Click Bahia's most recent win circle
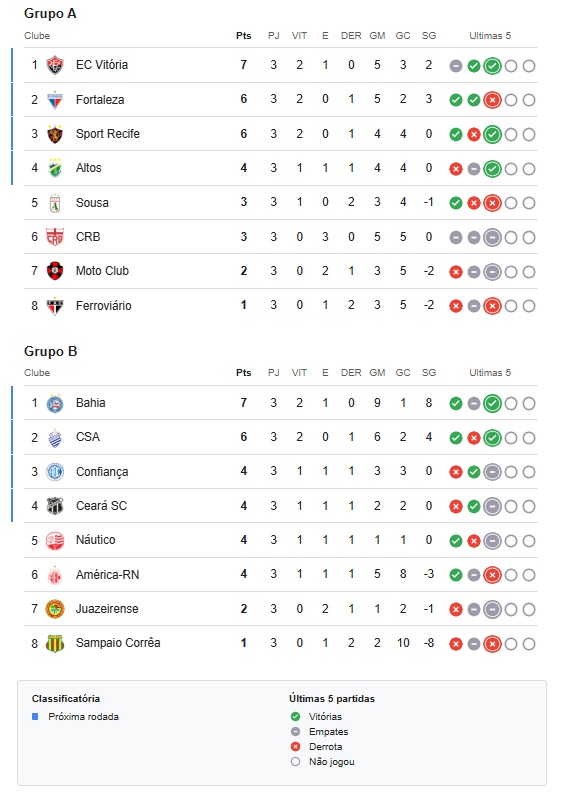Viewport: 563px width, 794px height. 492,404
